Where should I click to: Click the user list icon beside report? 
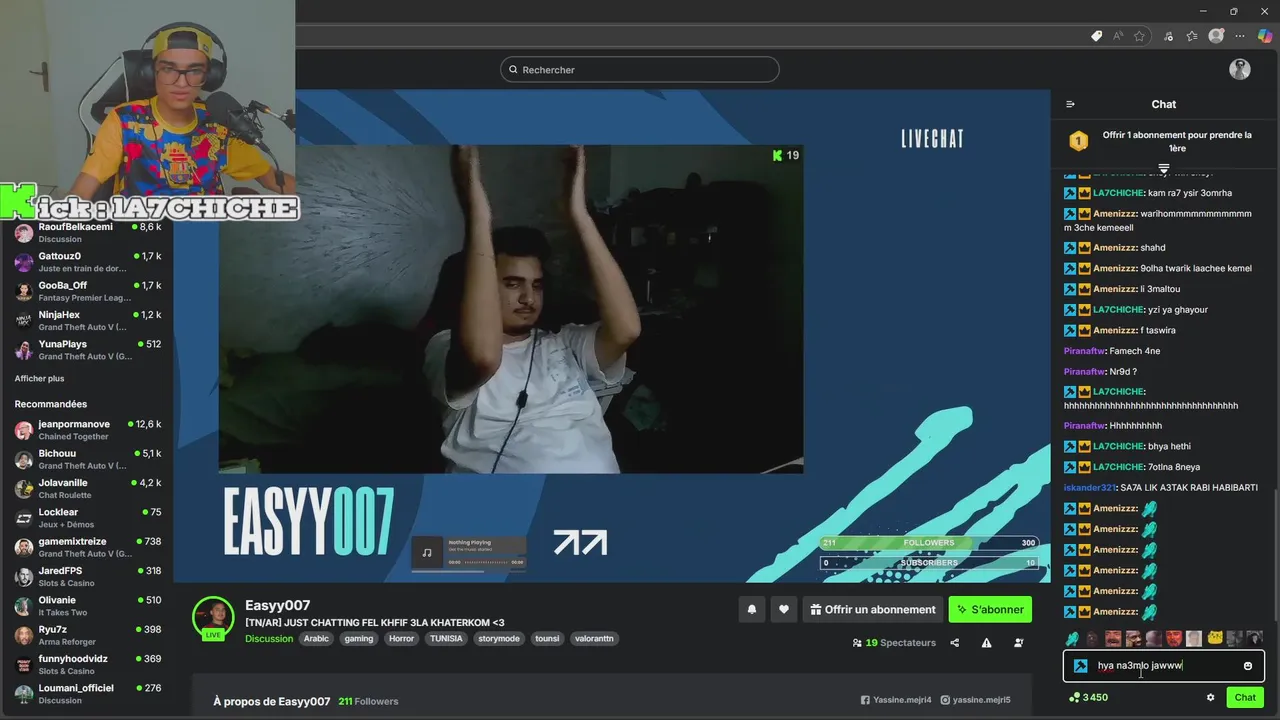tap(1019, 643)
